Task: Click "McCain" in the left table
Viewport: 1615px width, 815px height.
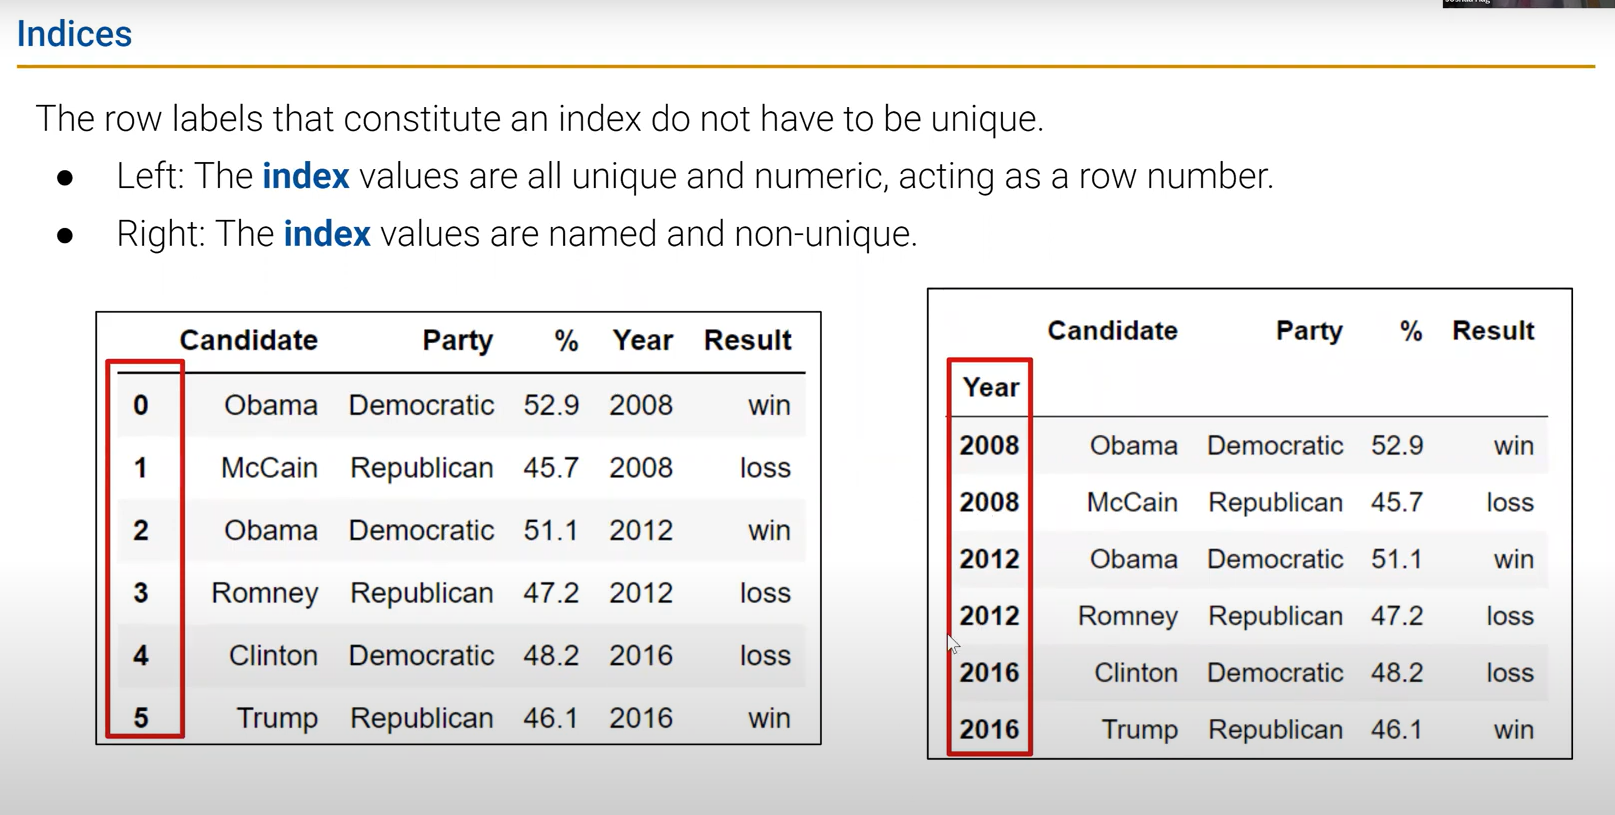Action: click(269, 468)
